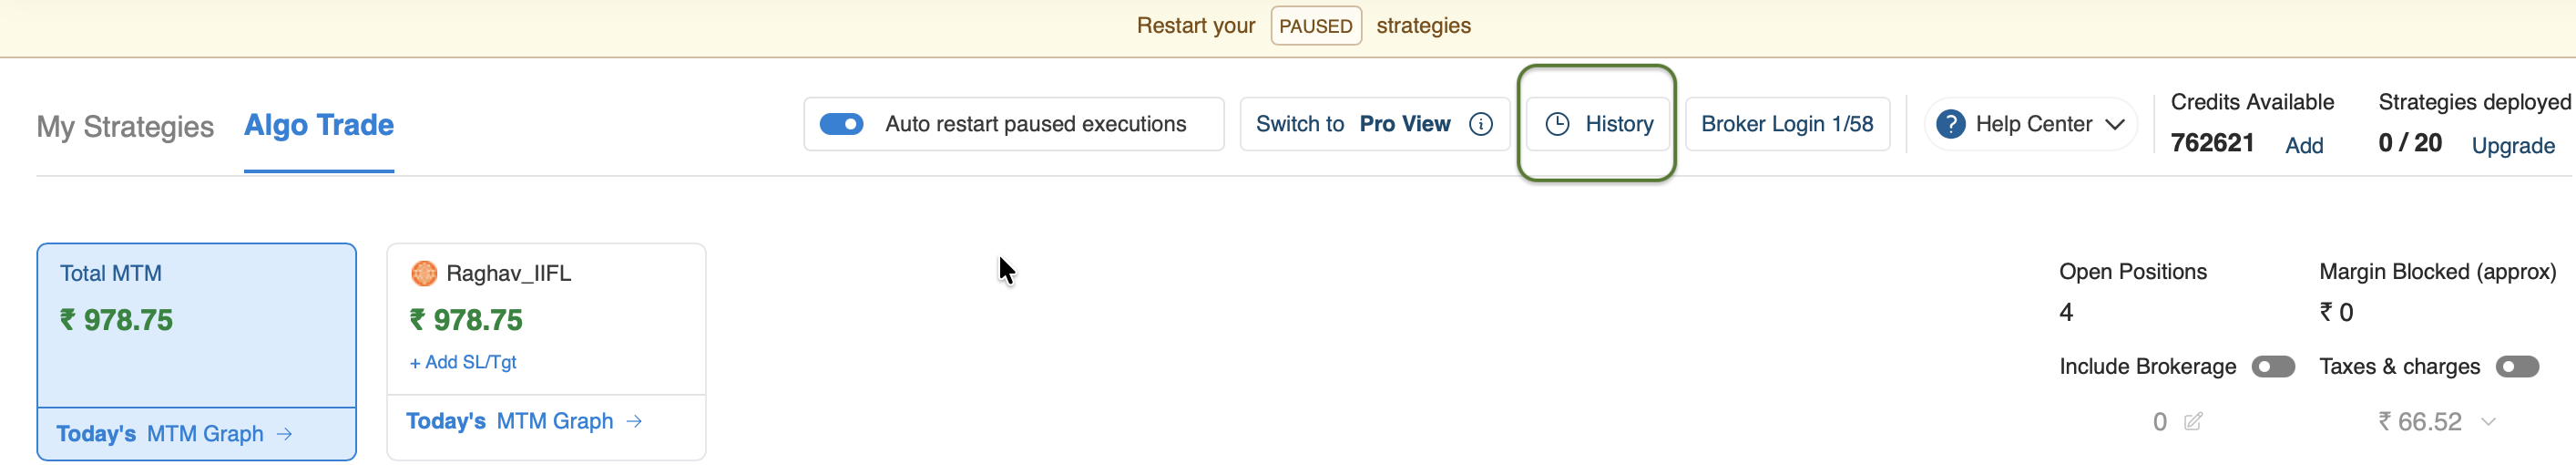Click the Pro View info icon
2576x465 pixels.
coord(1480,124)
